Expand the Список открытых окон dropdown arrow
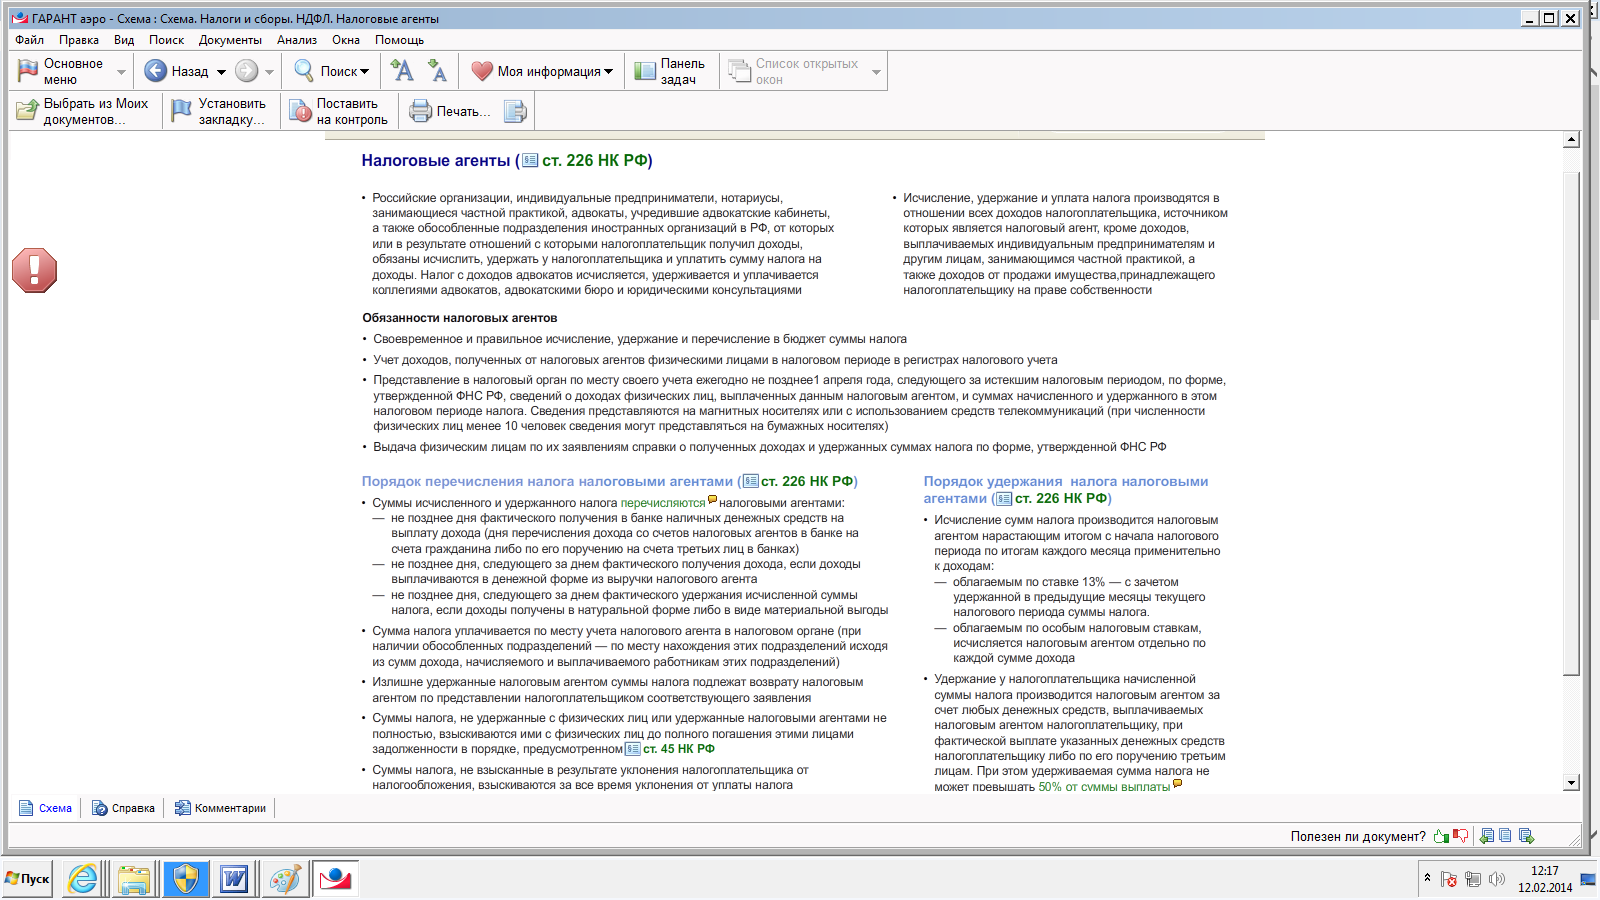Image resolution: width=1600 pixels, height=900 pixels. point(876,72)
